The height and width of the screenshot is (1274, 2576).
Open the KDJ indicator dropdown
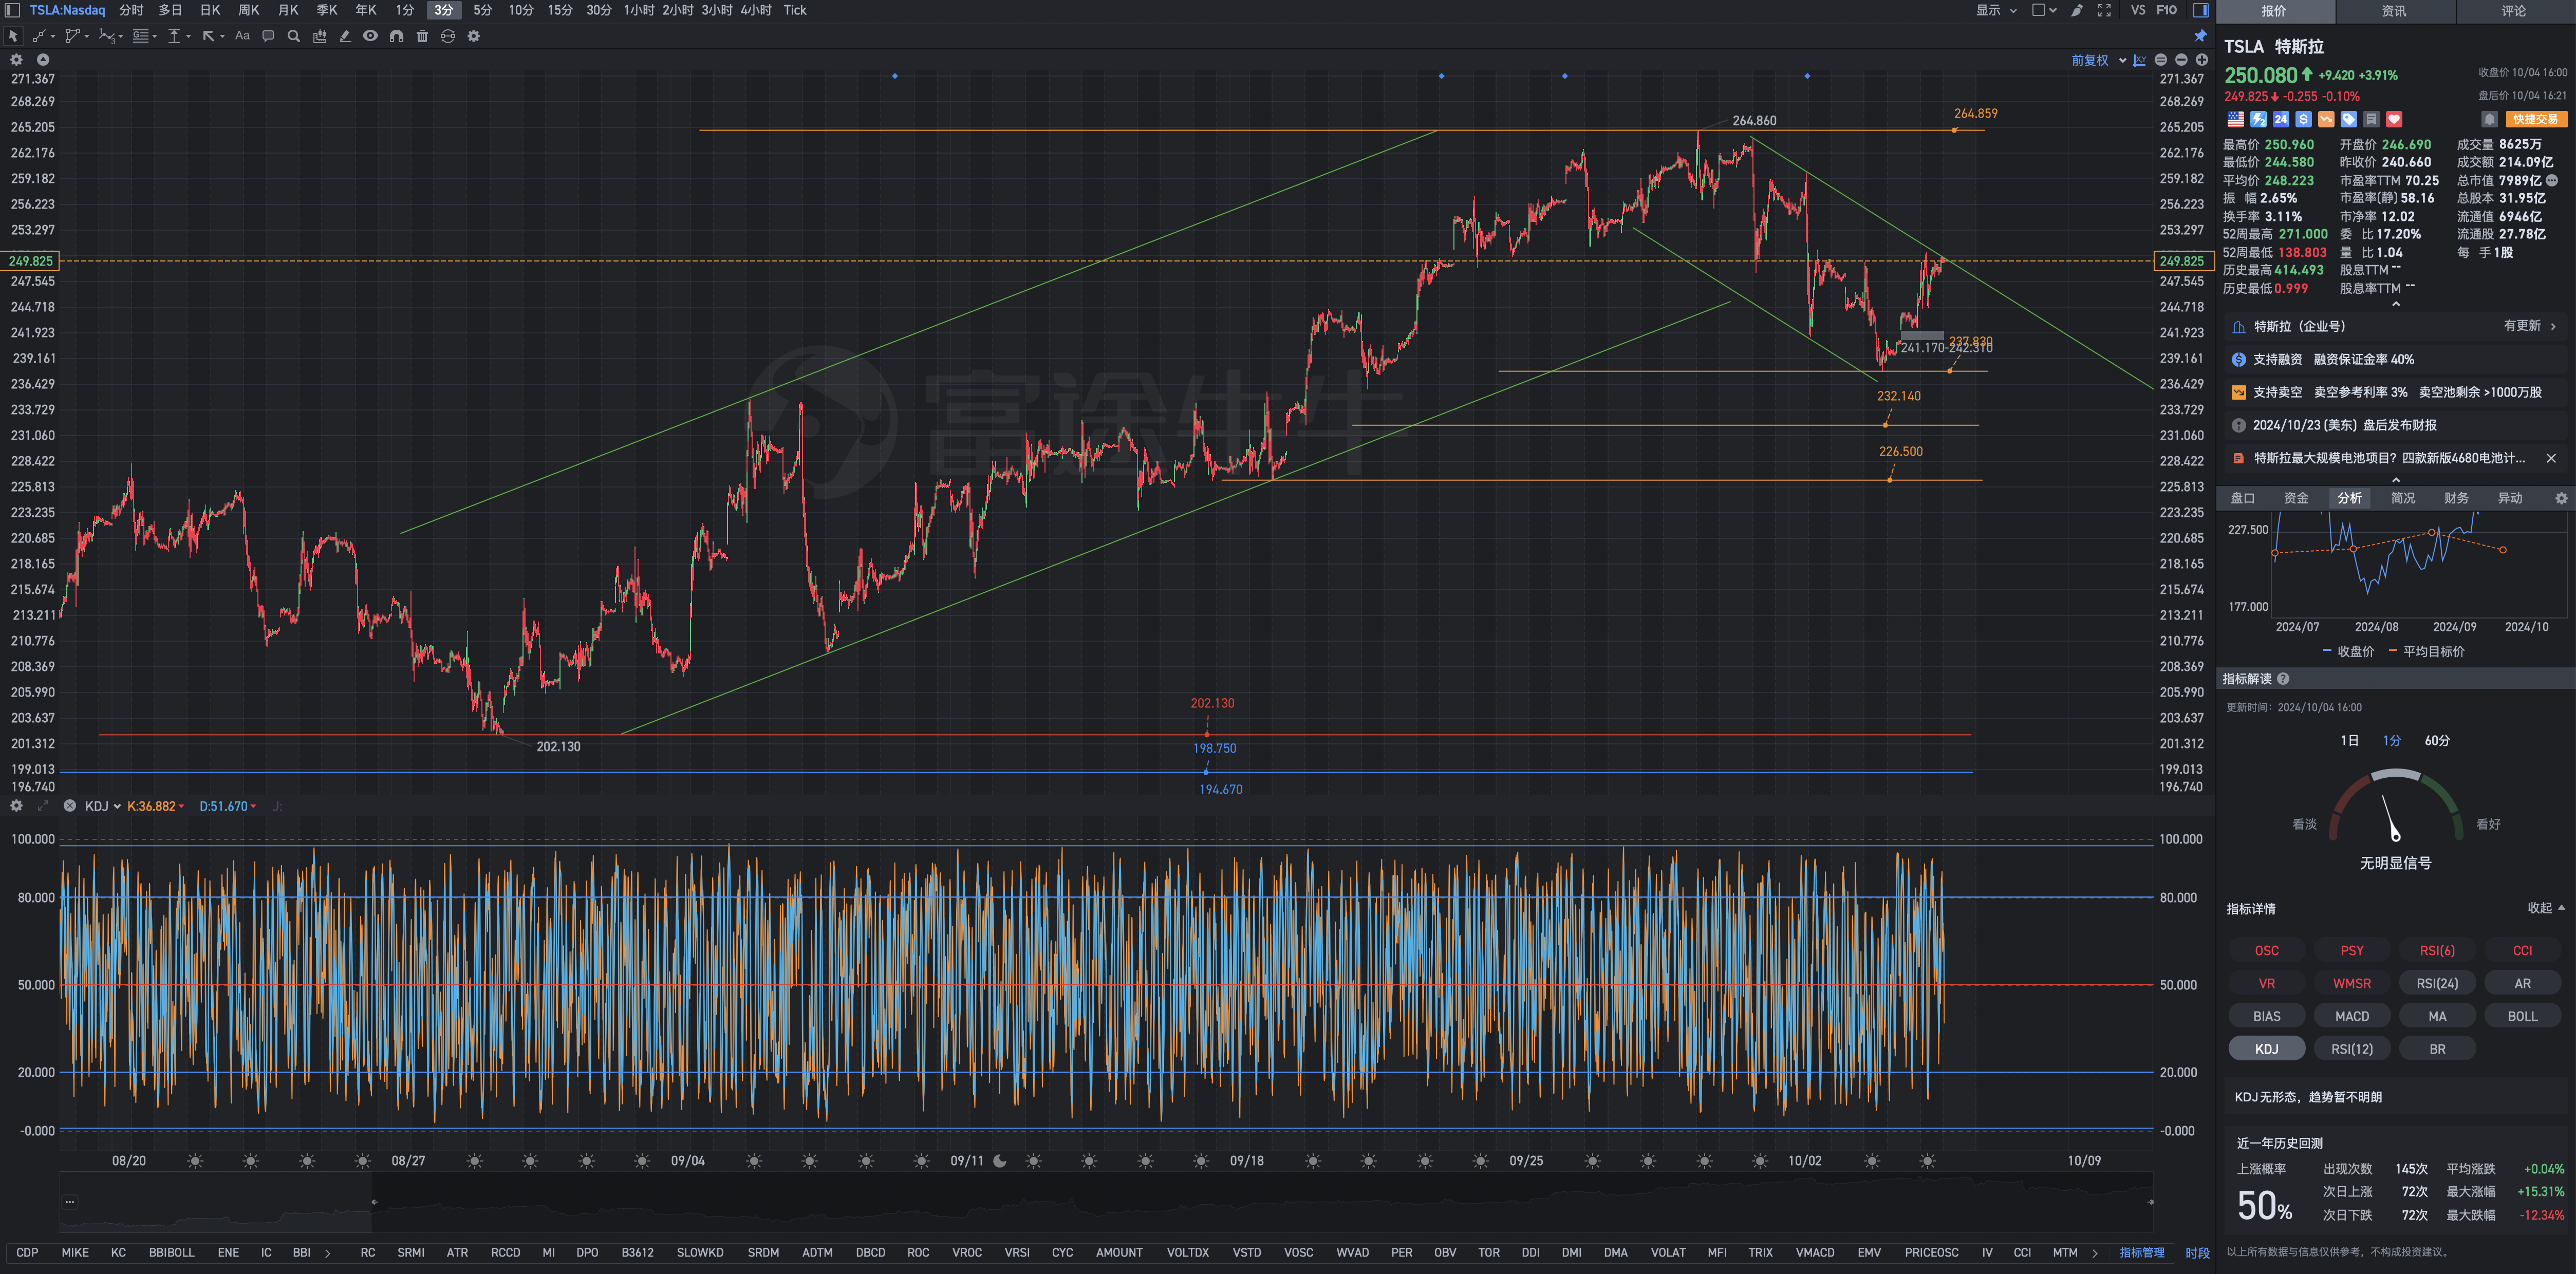pyautogui.click(x=102, y=806)
